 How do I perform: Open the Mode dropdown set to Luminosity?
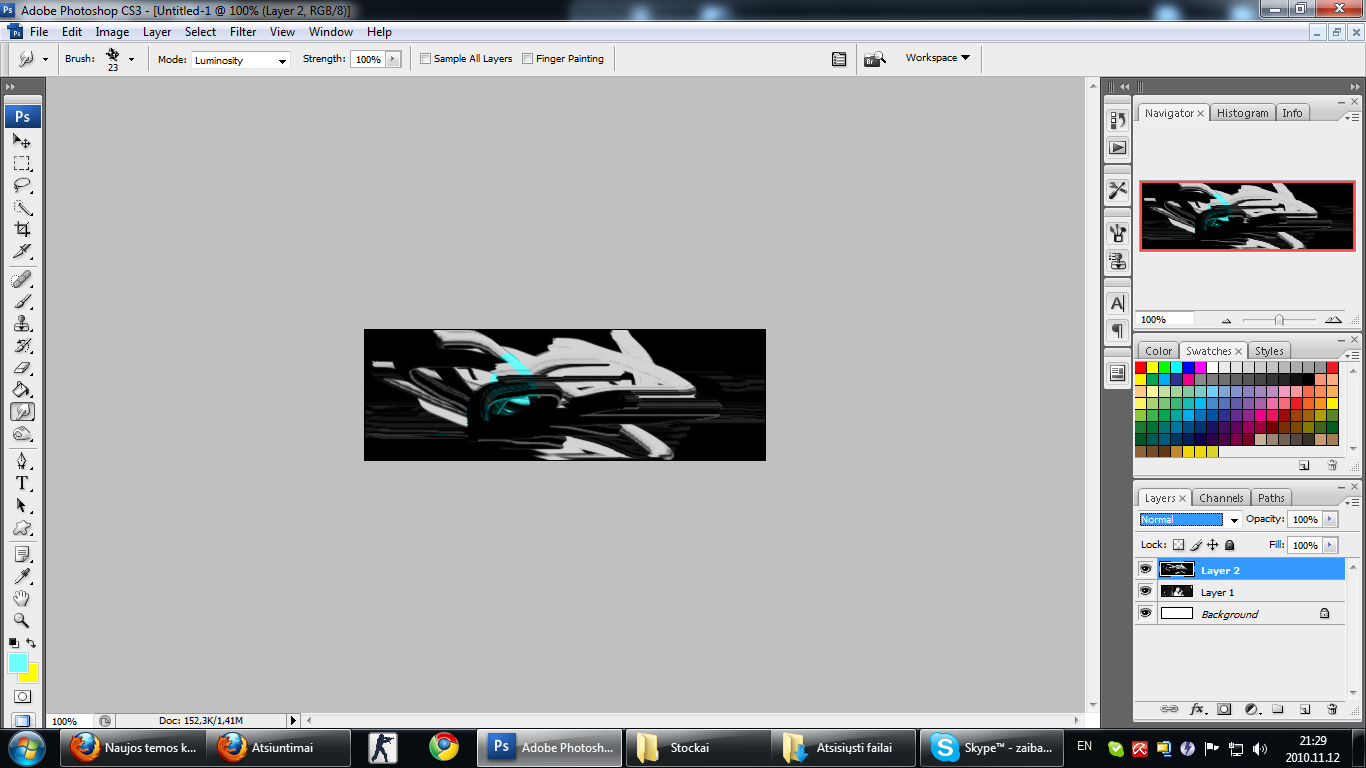[241, 60]
